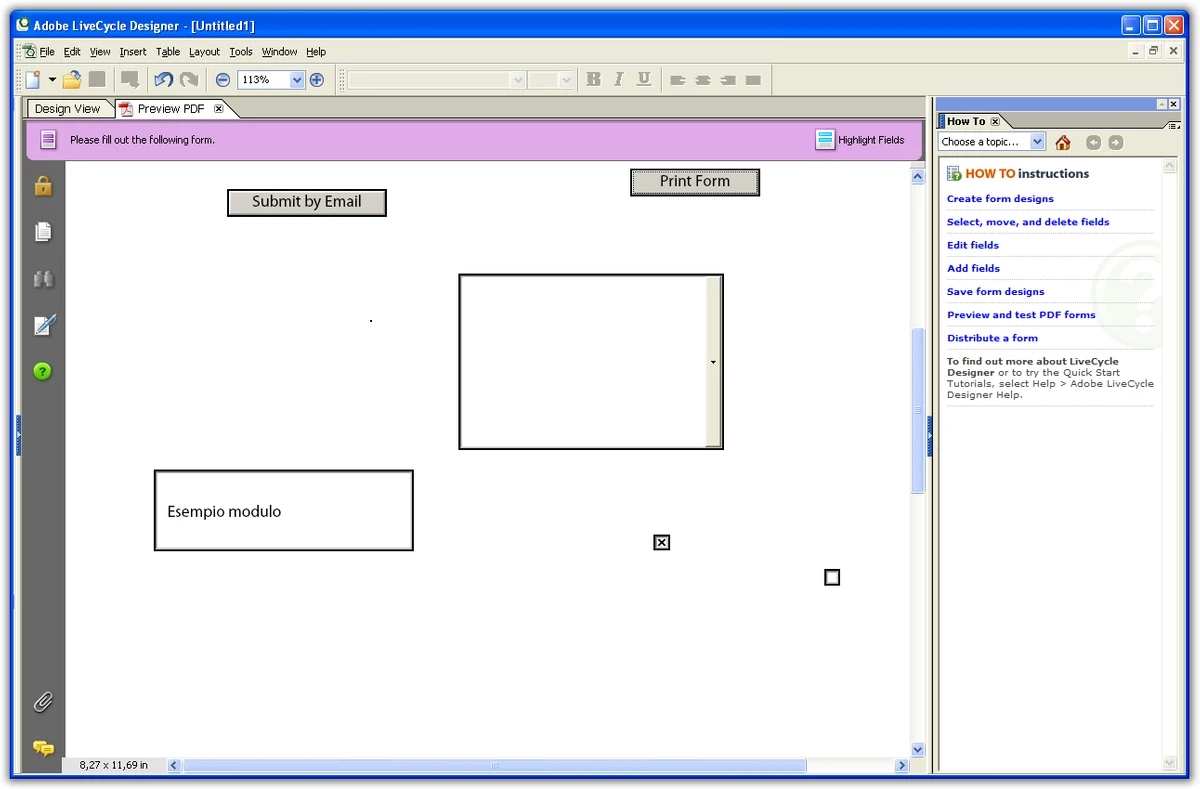Uncheck the checked X checkbox

661,542
